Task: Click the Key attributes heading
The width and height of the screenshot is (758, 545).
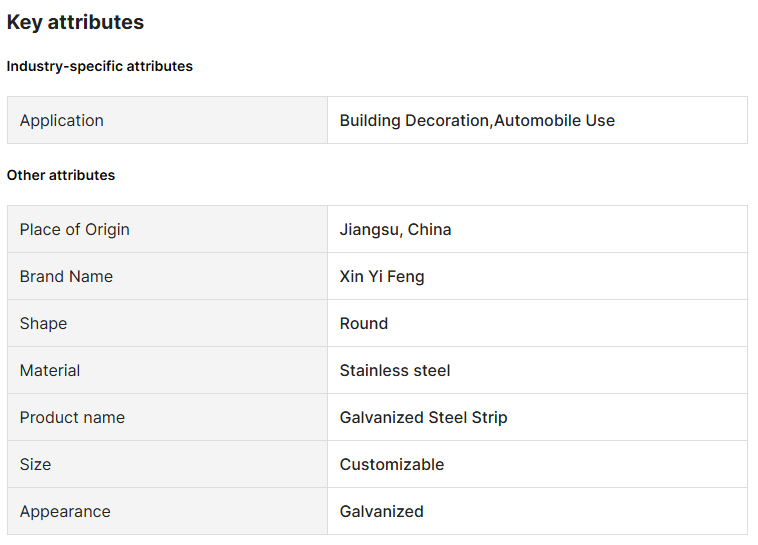Action: [75, 22]
